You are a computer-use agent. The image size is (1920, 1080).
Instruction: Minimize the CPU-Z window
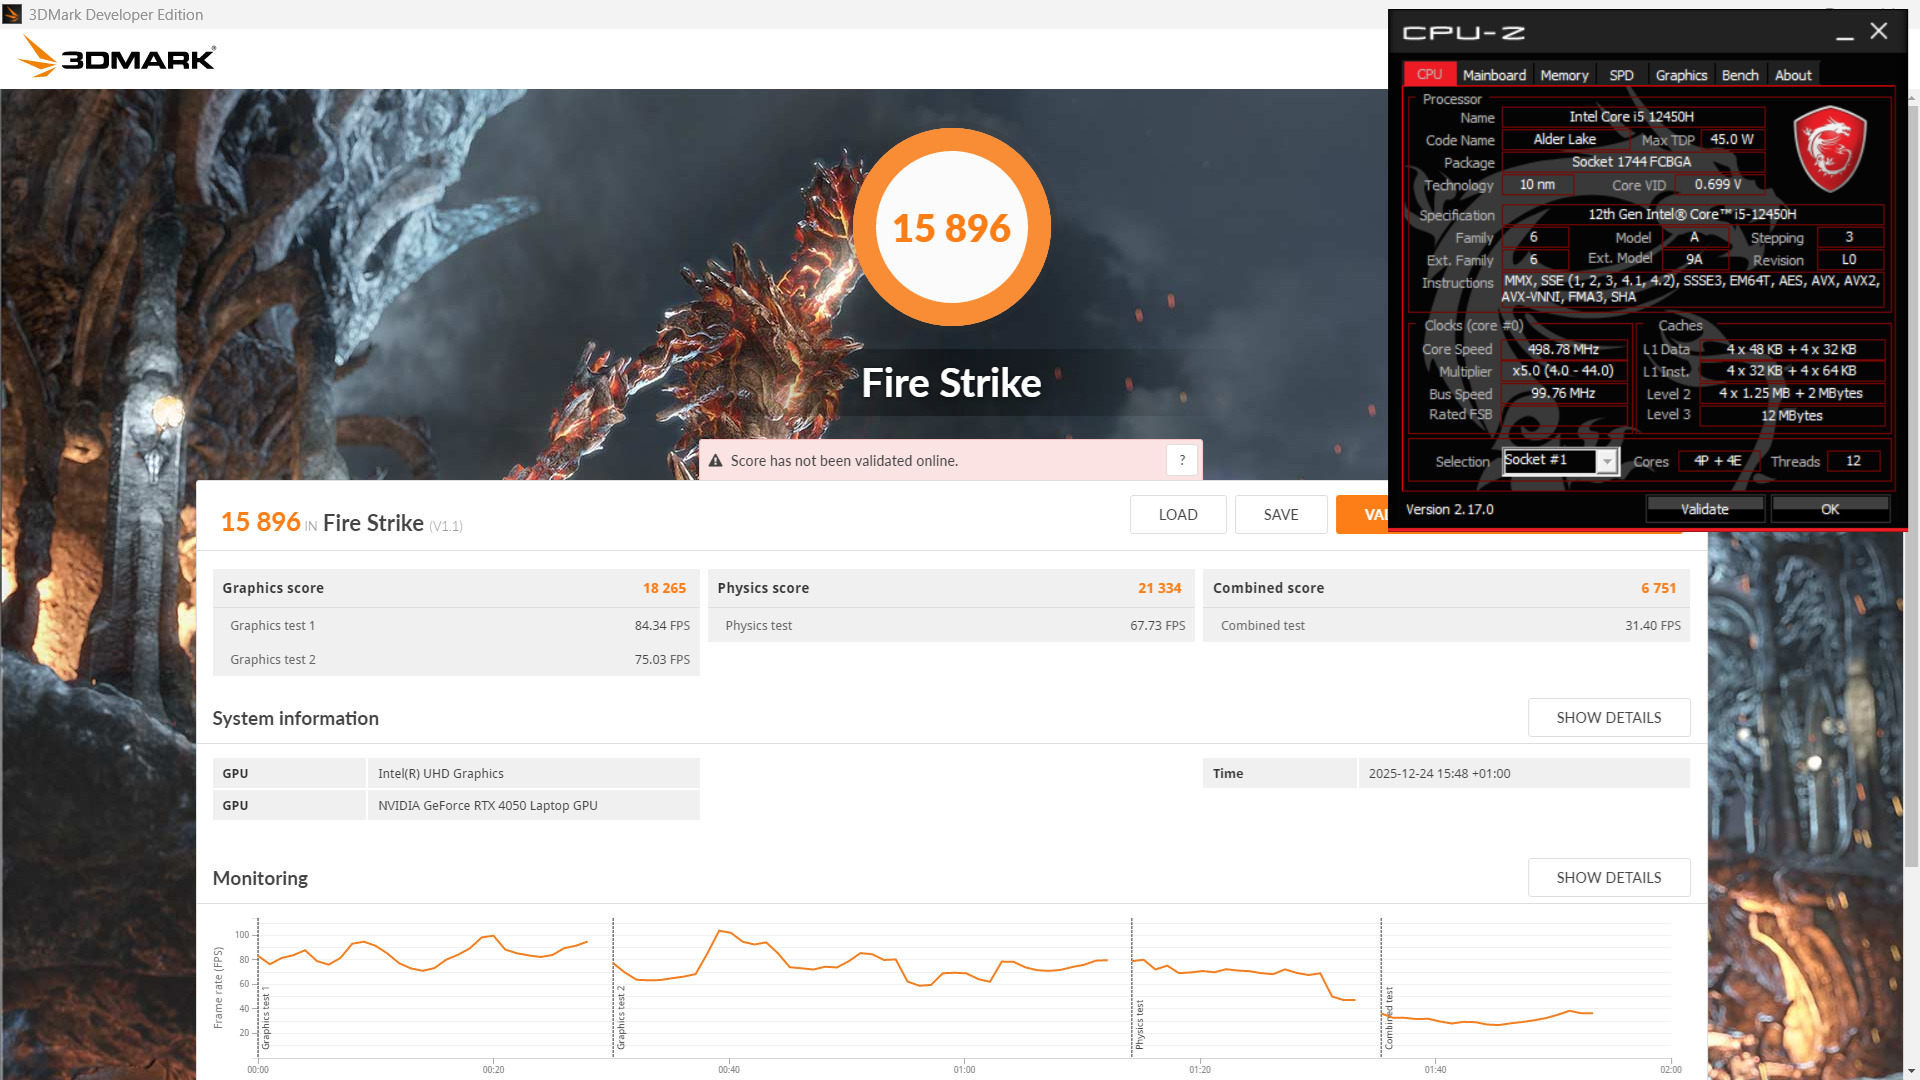coord(1845,33)
